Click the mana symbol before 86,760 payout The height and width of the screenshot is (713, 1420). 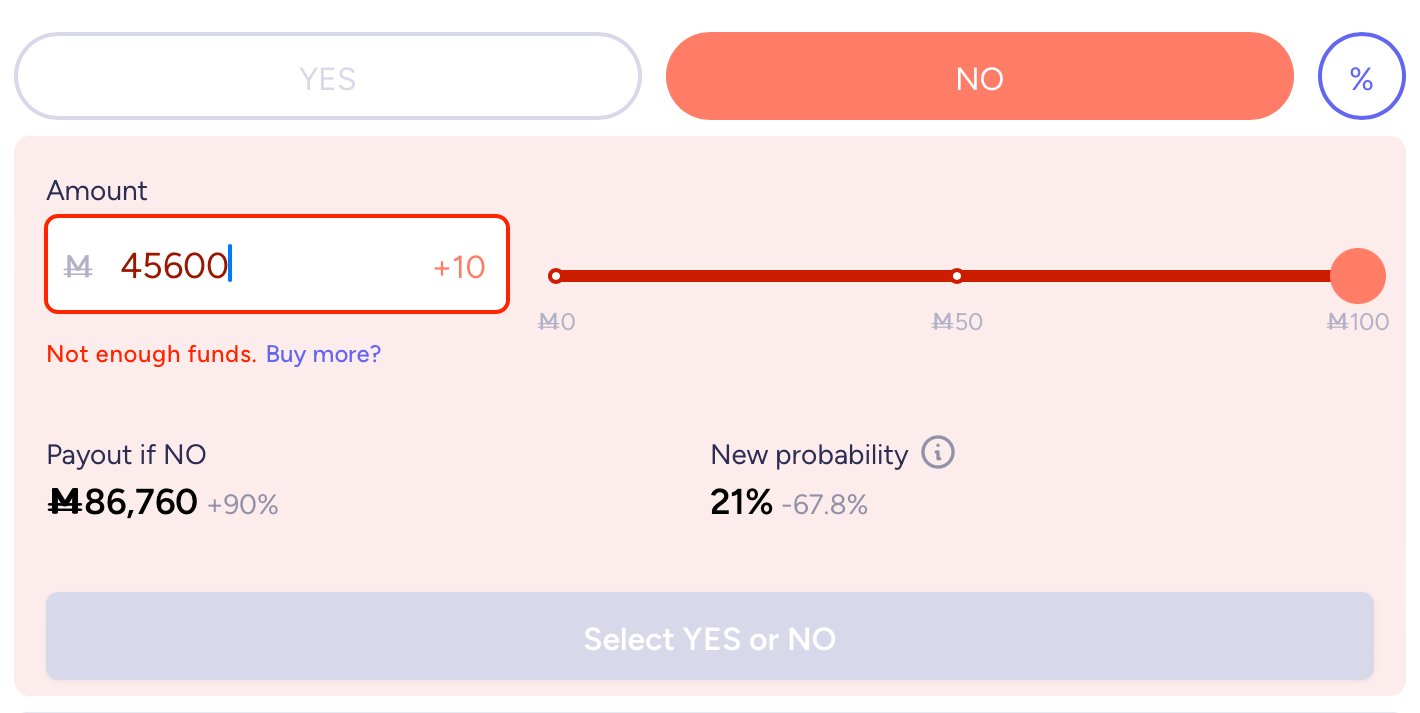coord(66,502)
